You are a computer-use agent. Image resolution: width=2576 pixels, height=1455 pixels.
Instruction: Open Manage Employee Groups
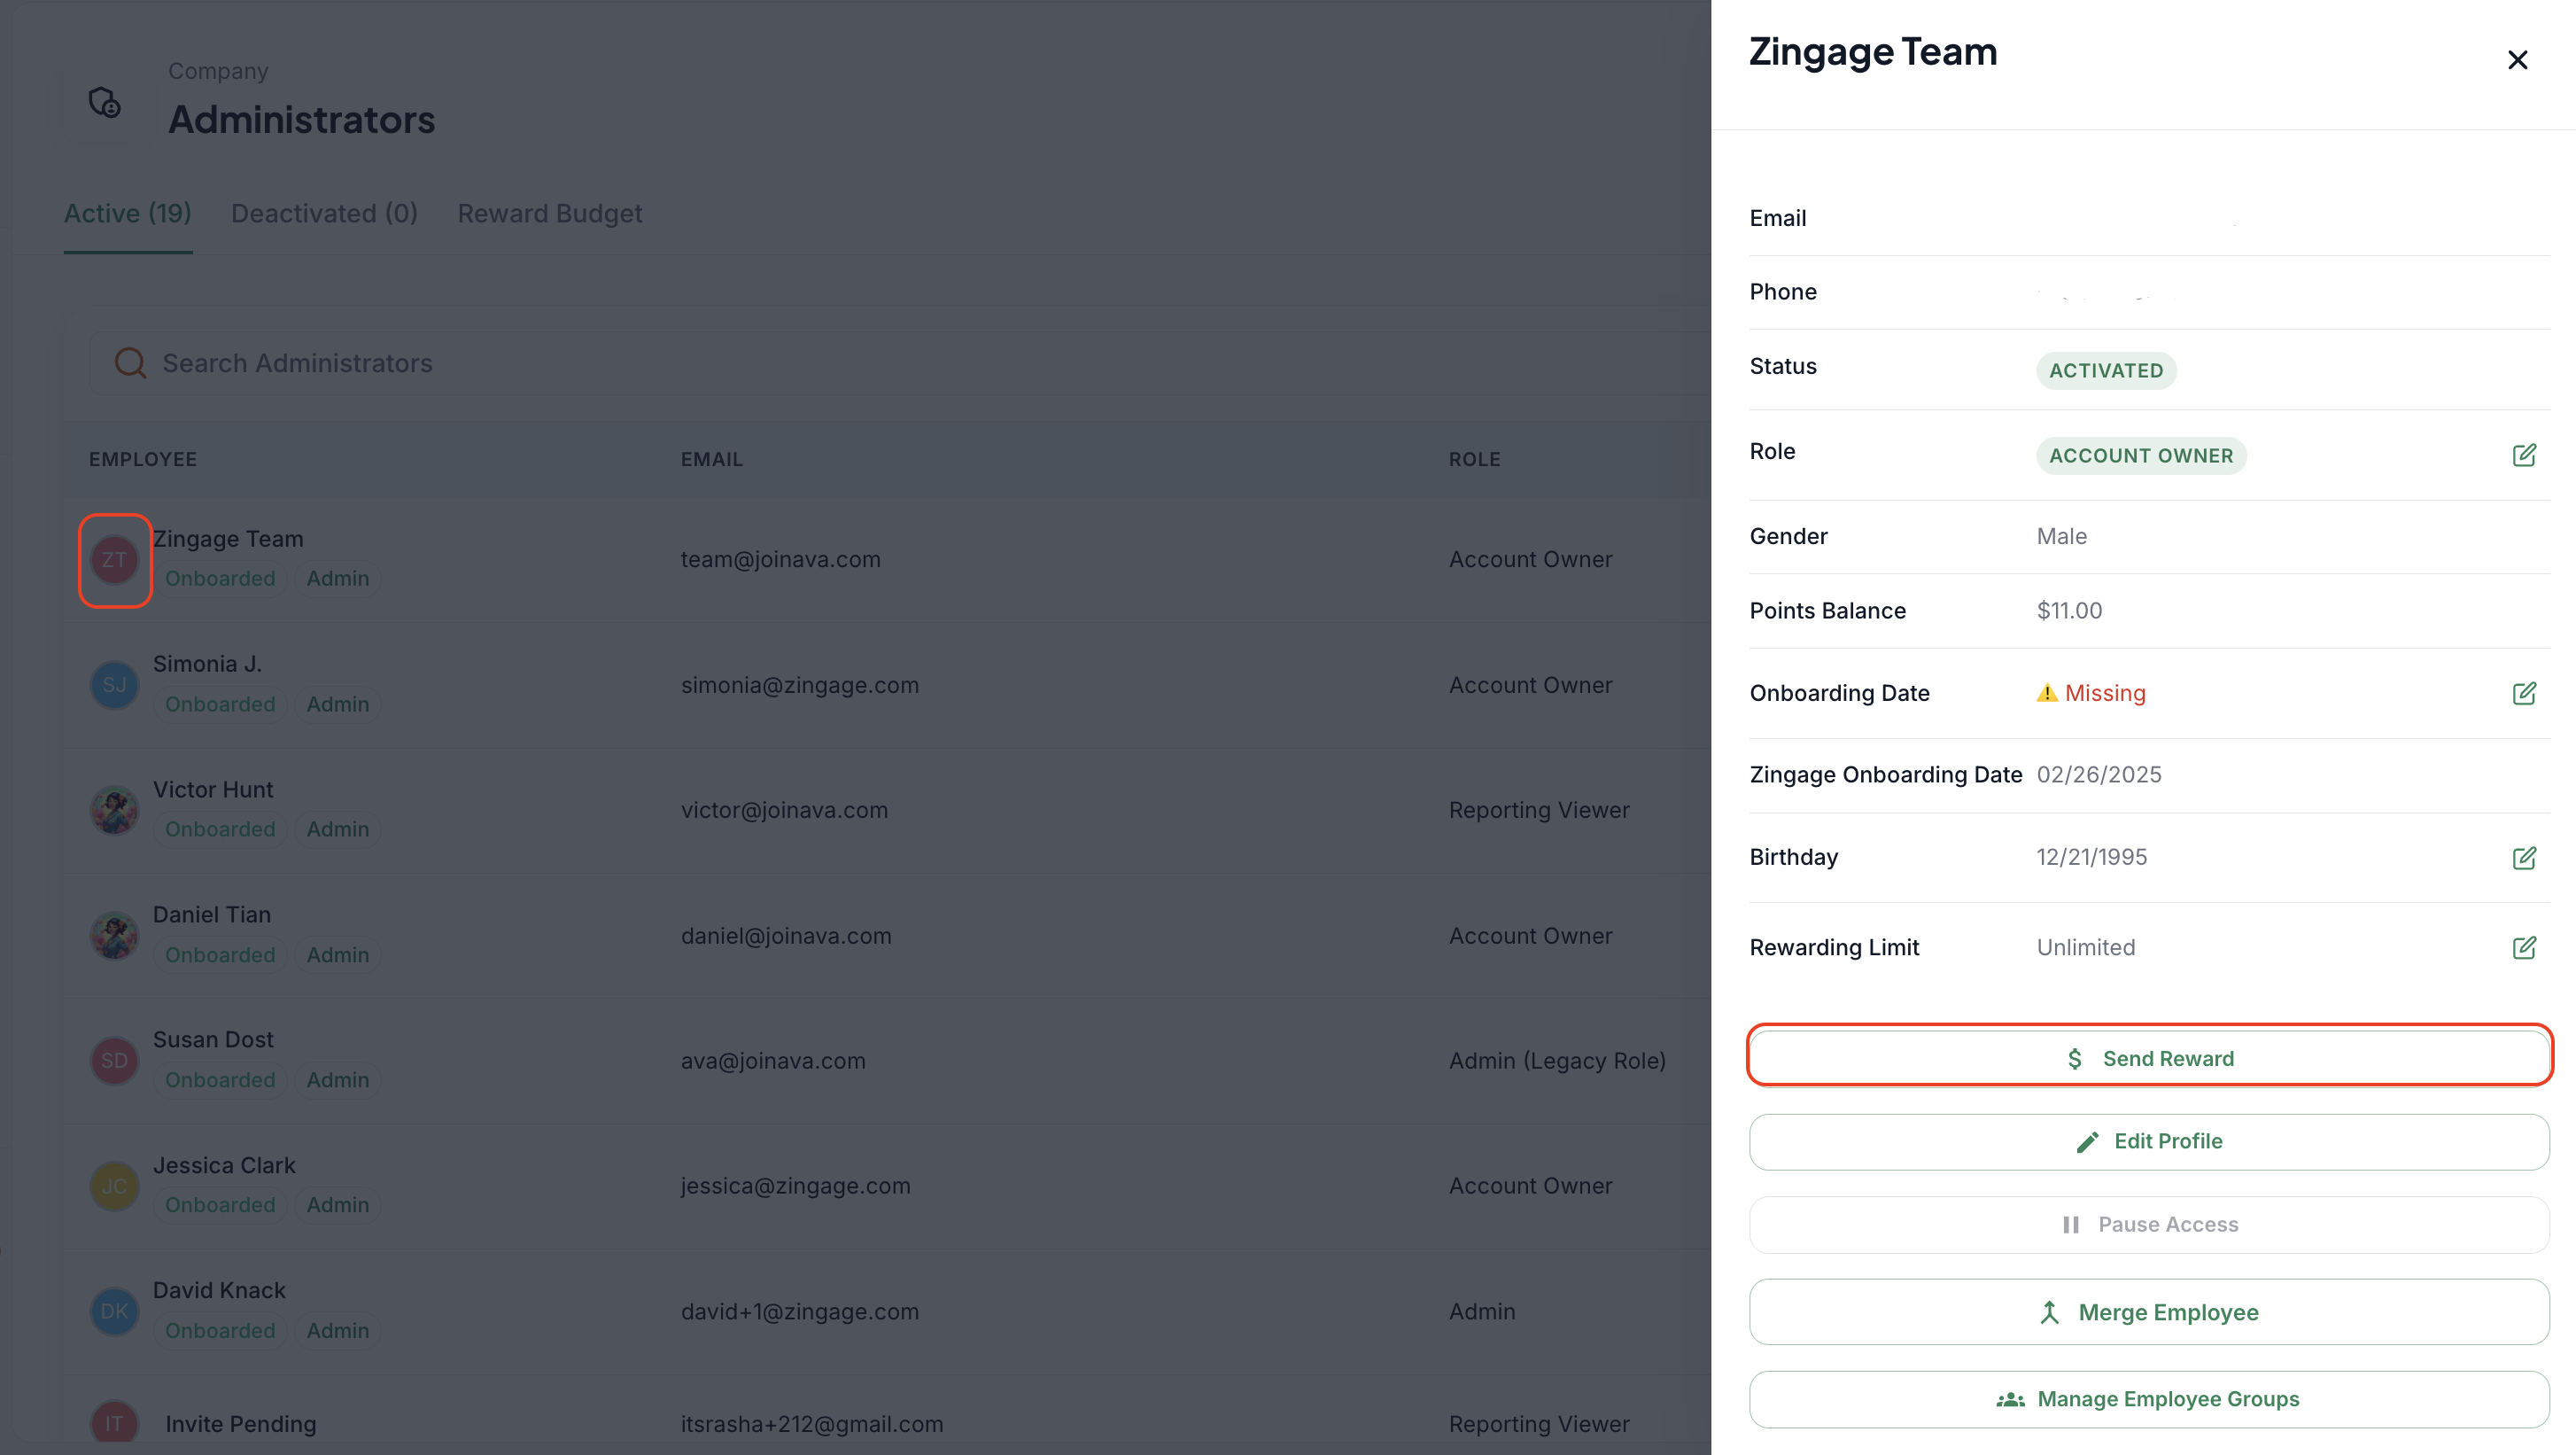[x=2149, y=1398]
